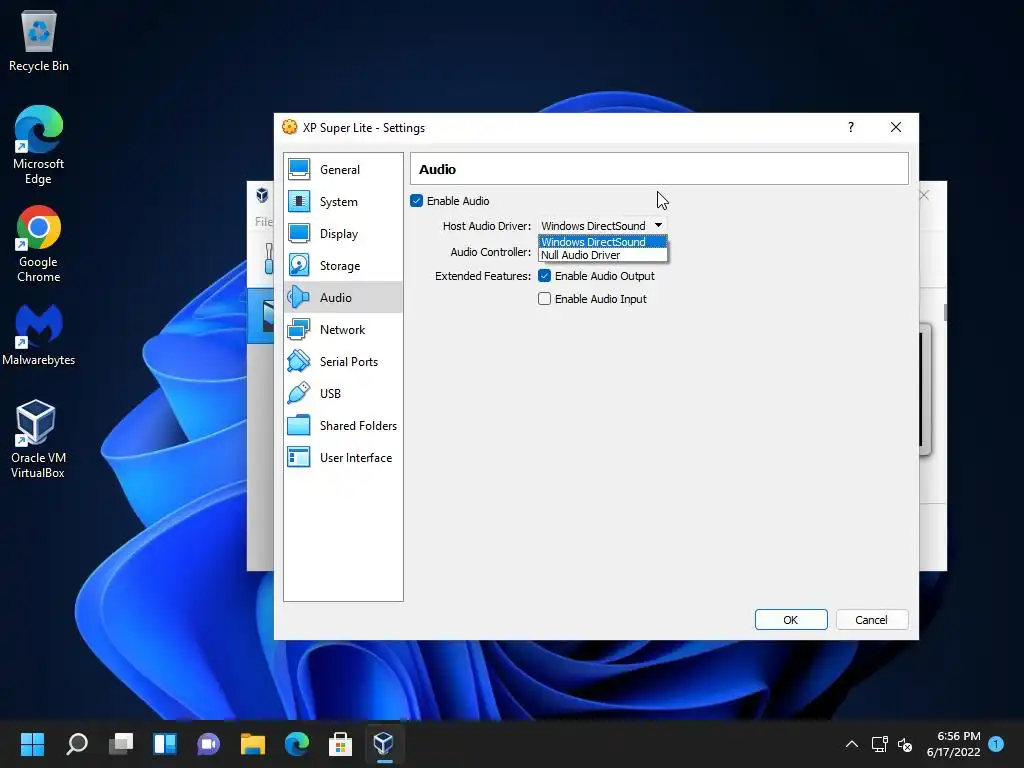Select the Display monitor icon
This screenshot has height=768, width=1024.
click(299, 233)
